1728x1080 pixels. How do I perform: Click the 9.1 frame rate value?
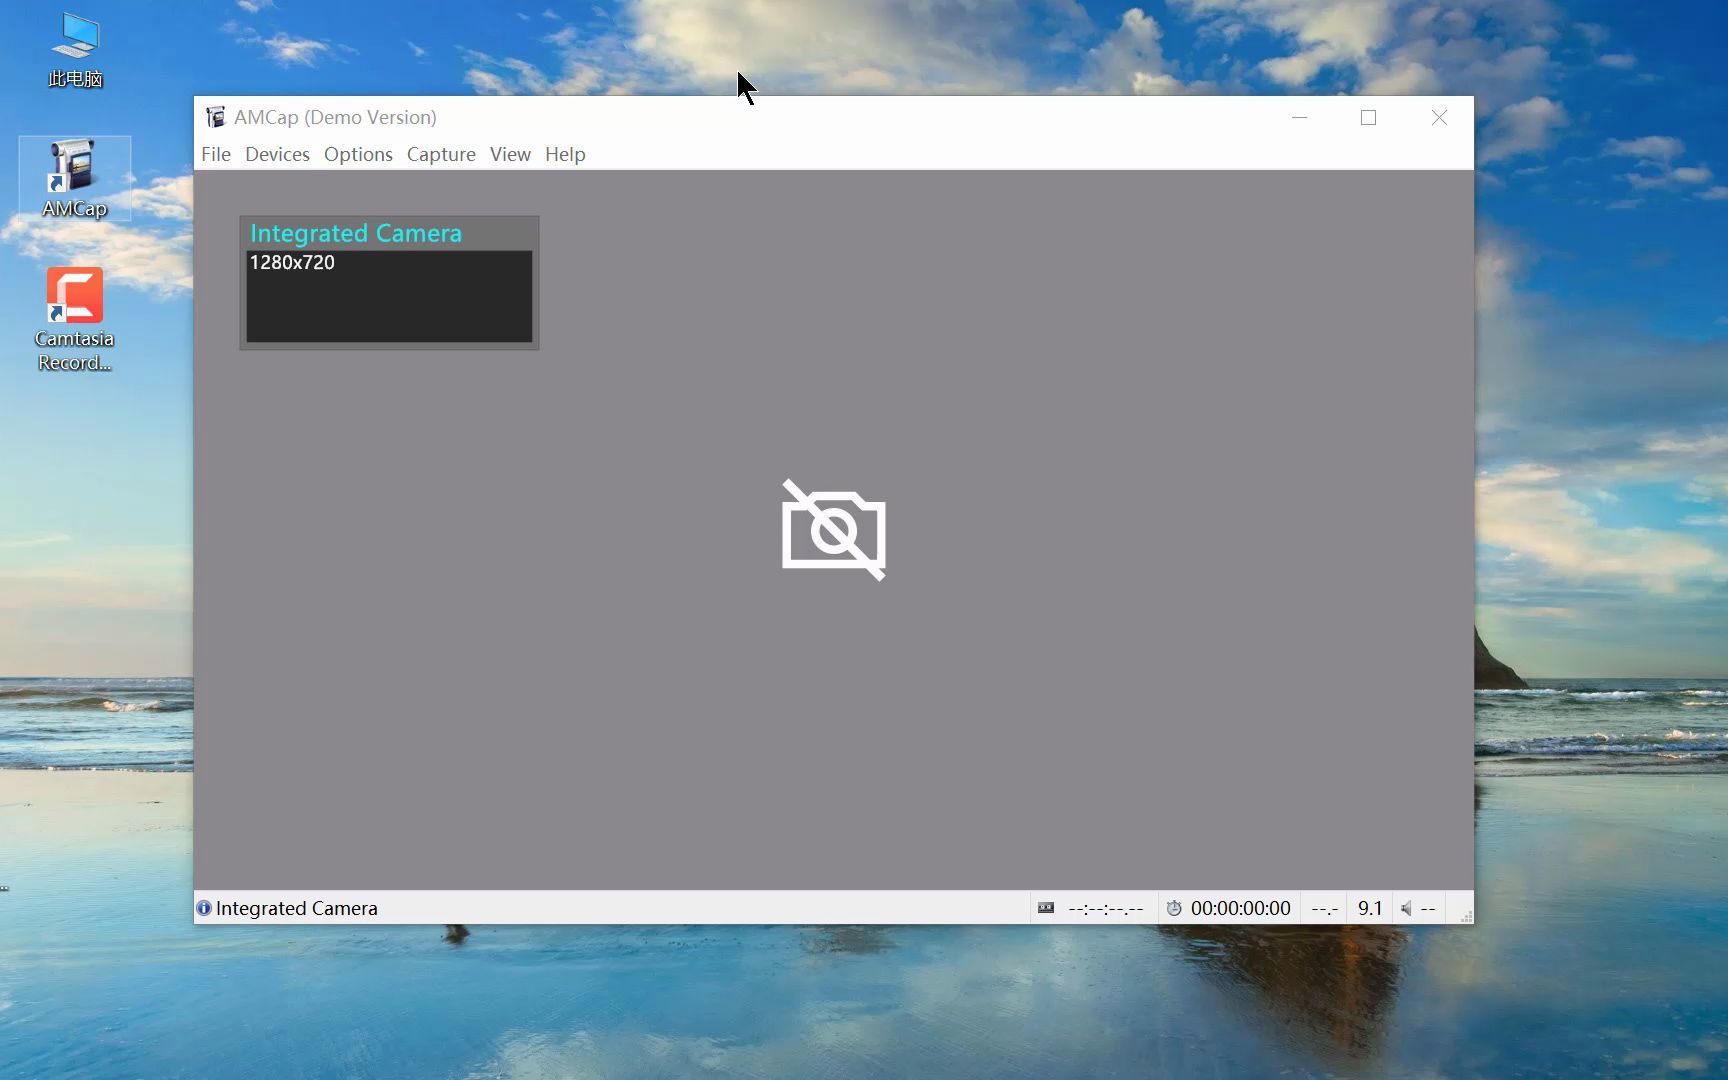coord(1370,908)
